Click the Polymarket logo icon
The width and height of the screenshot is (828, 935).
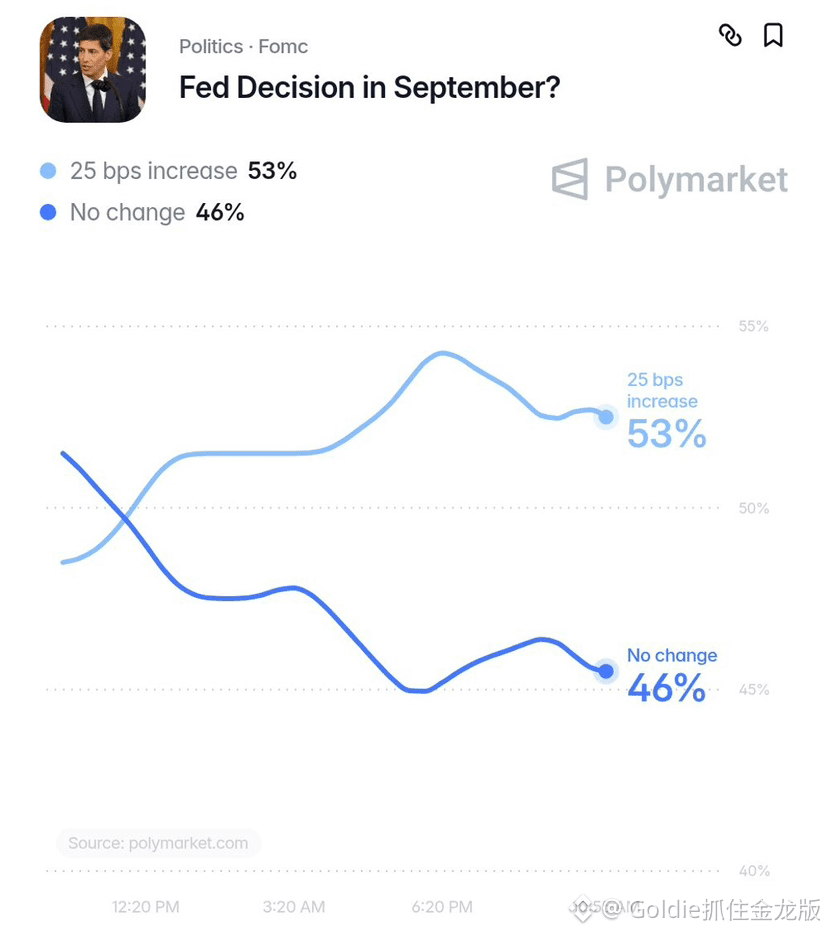[x=570, y=179]
